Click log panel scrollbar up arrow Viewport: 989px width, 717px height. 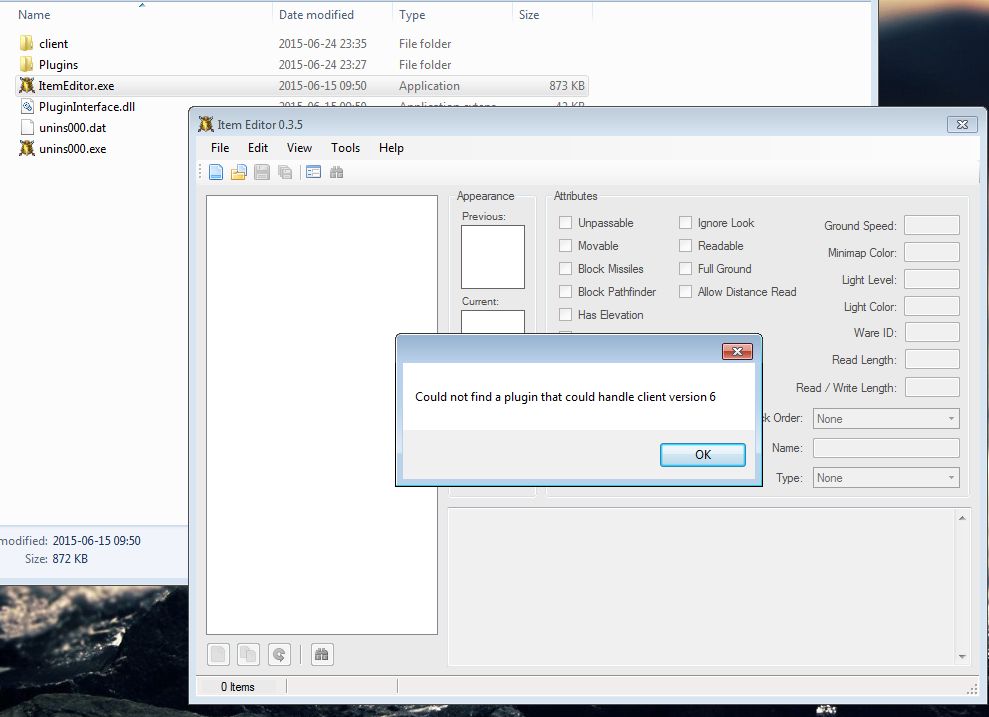962,518
